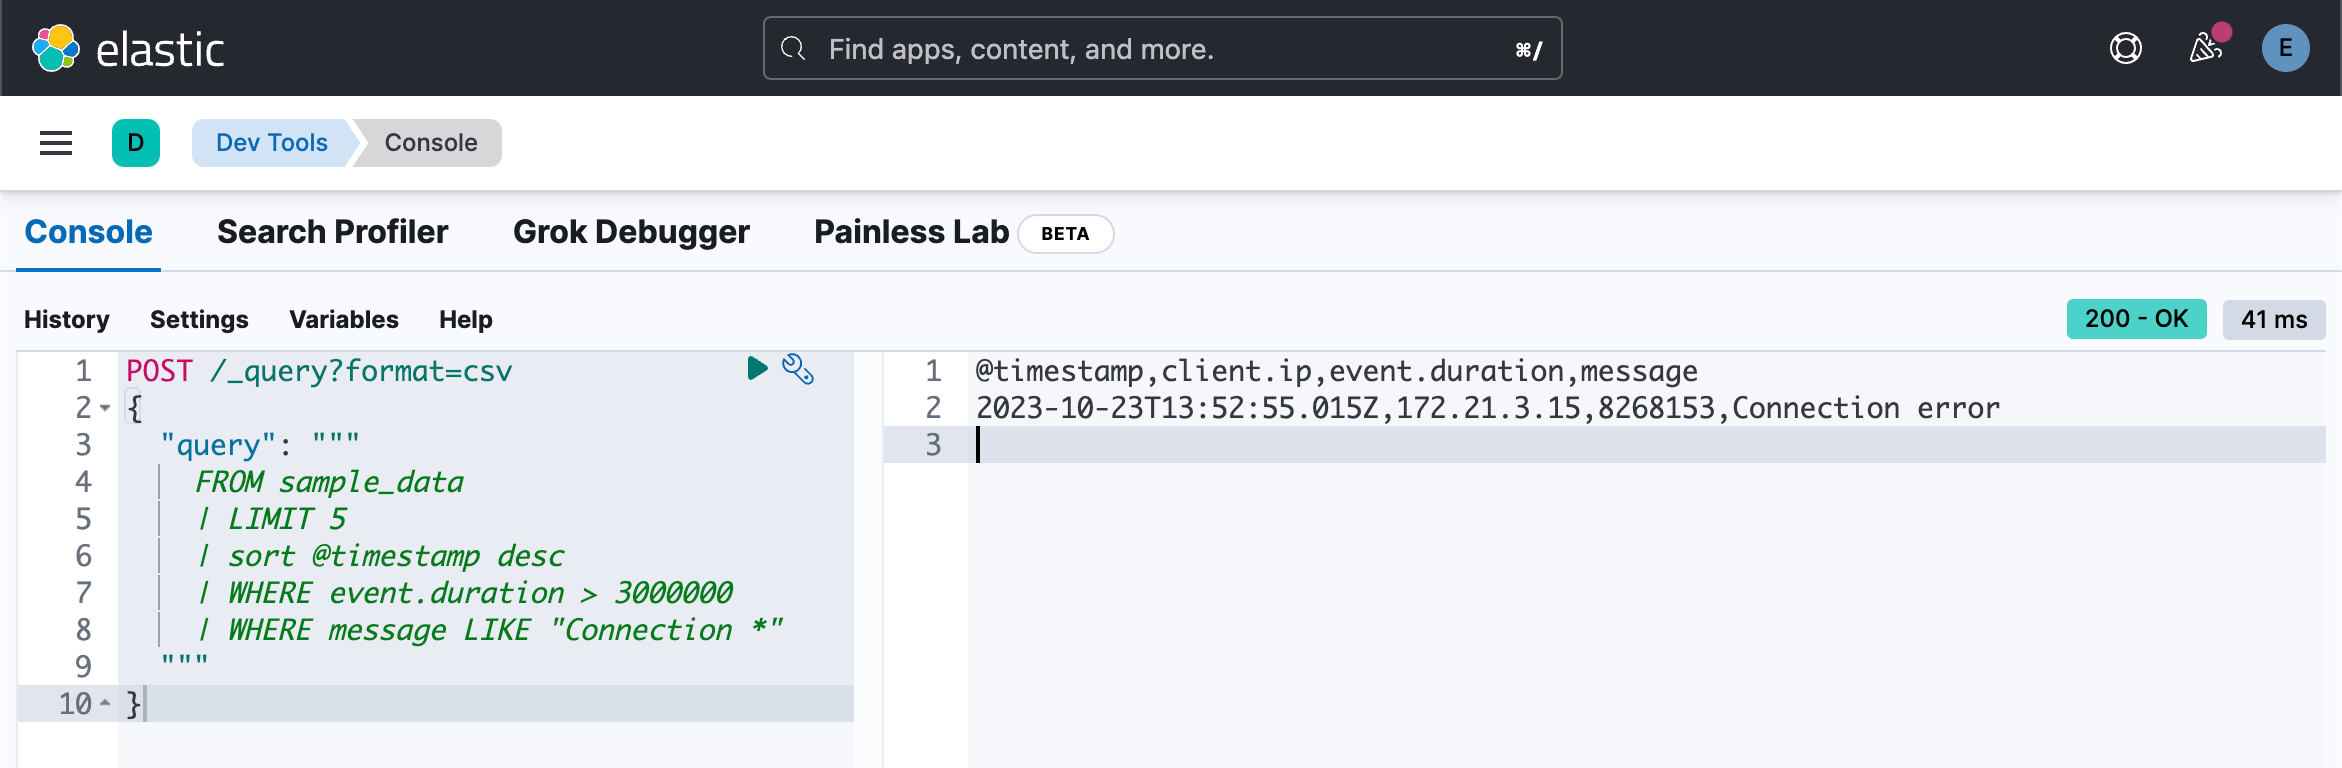2342x768 pixels.
Task: Click the Help link in console
Action: (465, 320)
